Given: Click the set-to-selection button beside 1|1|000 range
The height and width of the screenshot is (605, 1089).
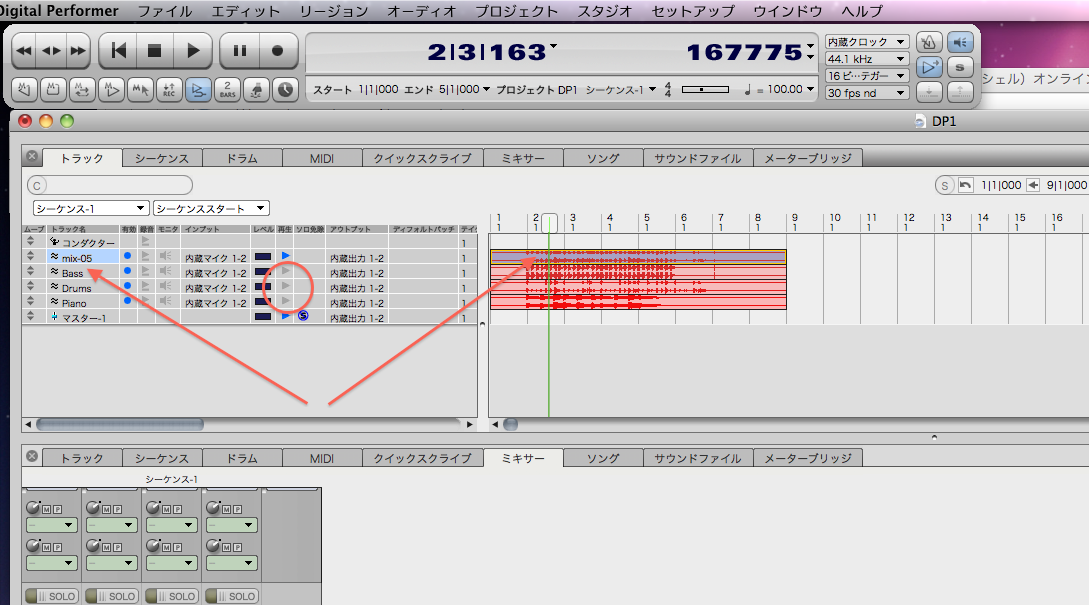Looking at the screenshot, I should (965, 185).
